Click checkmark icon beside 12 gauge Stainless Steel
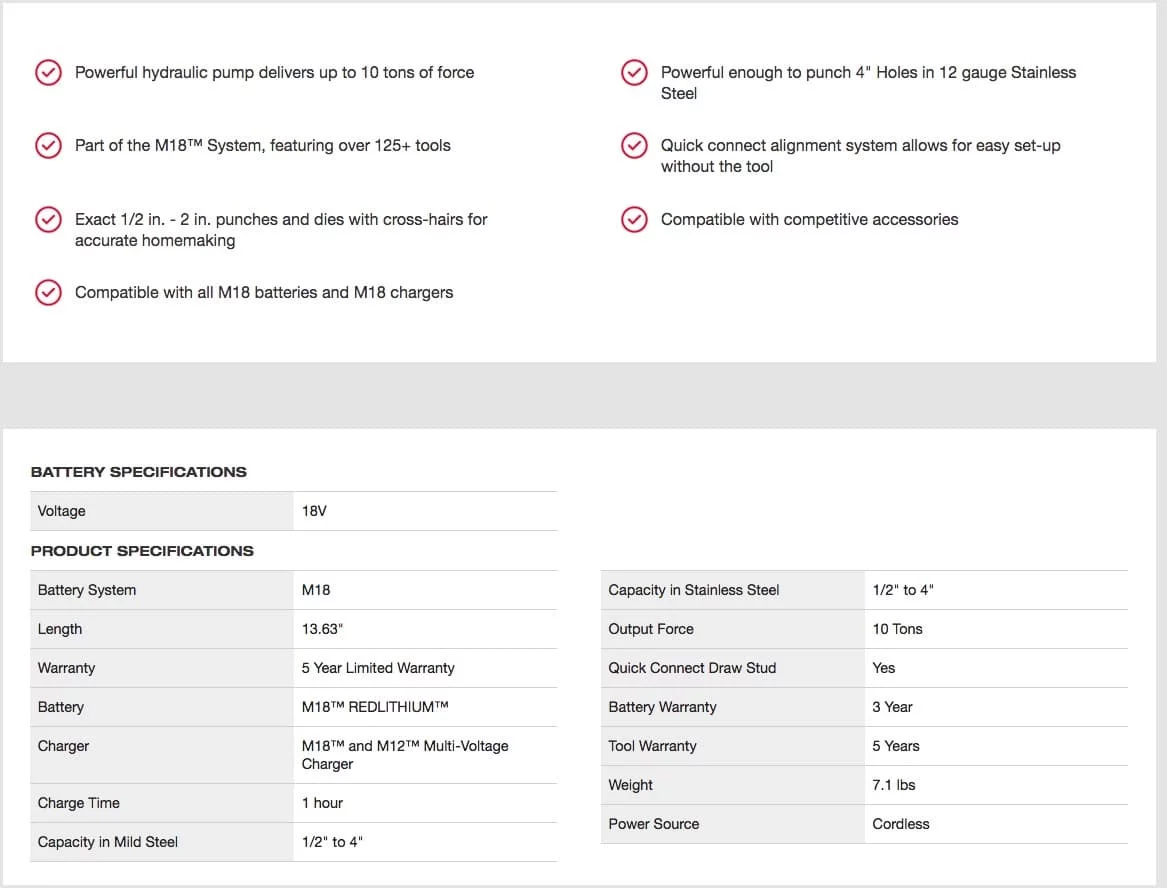 (x=634, y=72)
